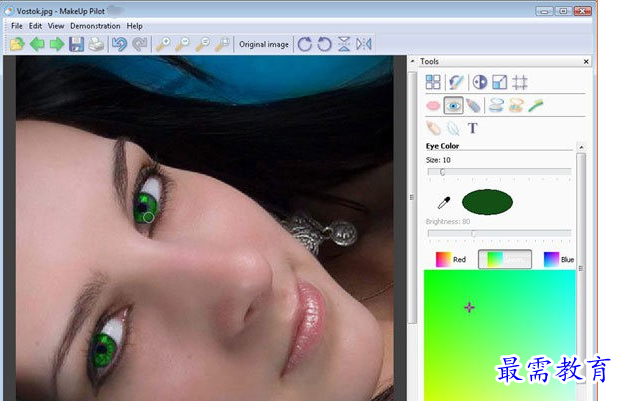
Task: Open the Edit menu
Action: [35, 26]
